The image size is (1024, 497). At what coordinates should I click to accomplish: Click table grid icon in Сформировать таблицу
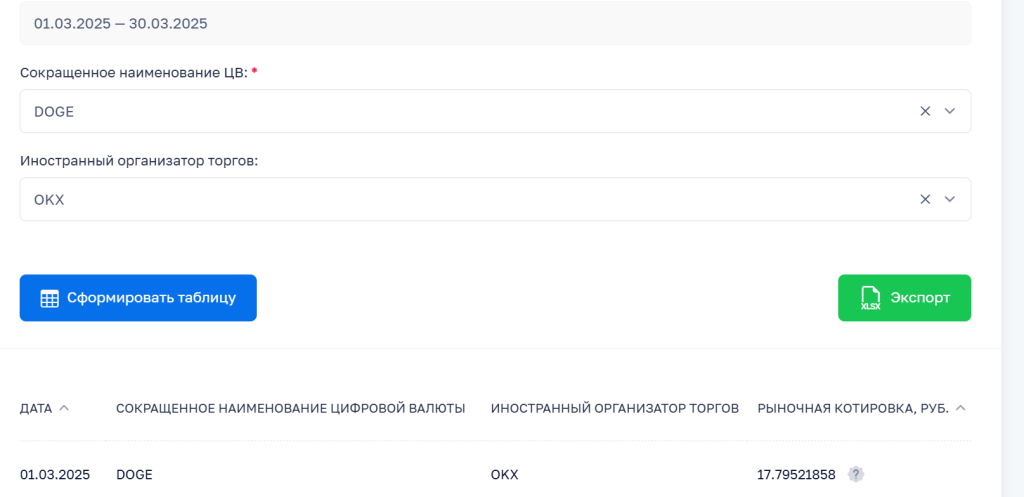point(49,298)
